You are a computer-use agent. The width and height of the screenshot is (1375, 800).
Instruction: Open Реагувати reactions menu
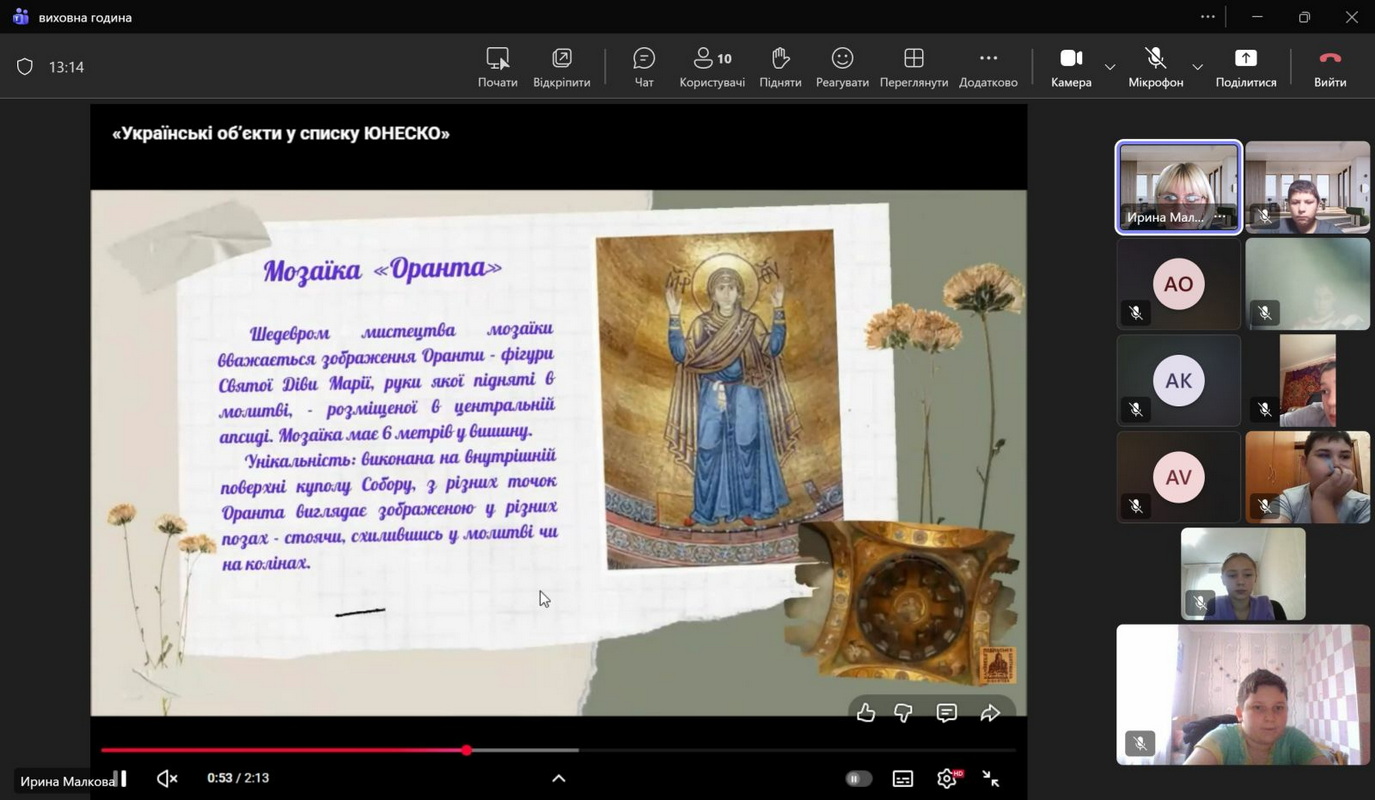click(x=842, y=67)
